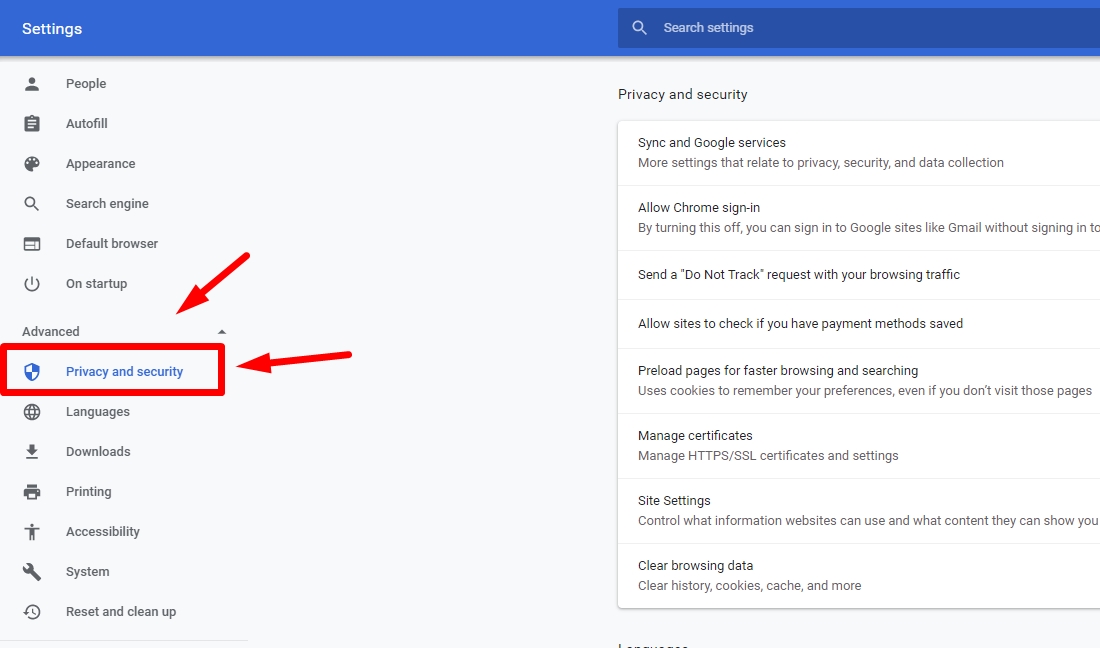Click the Advanced section label
Screen dimensions: 1100x648
[51, 332]
